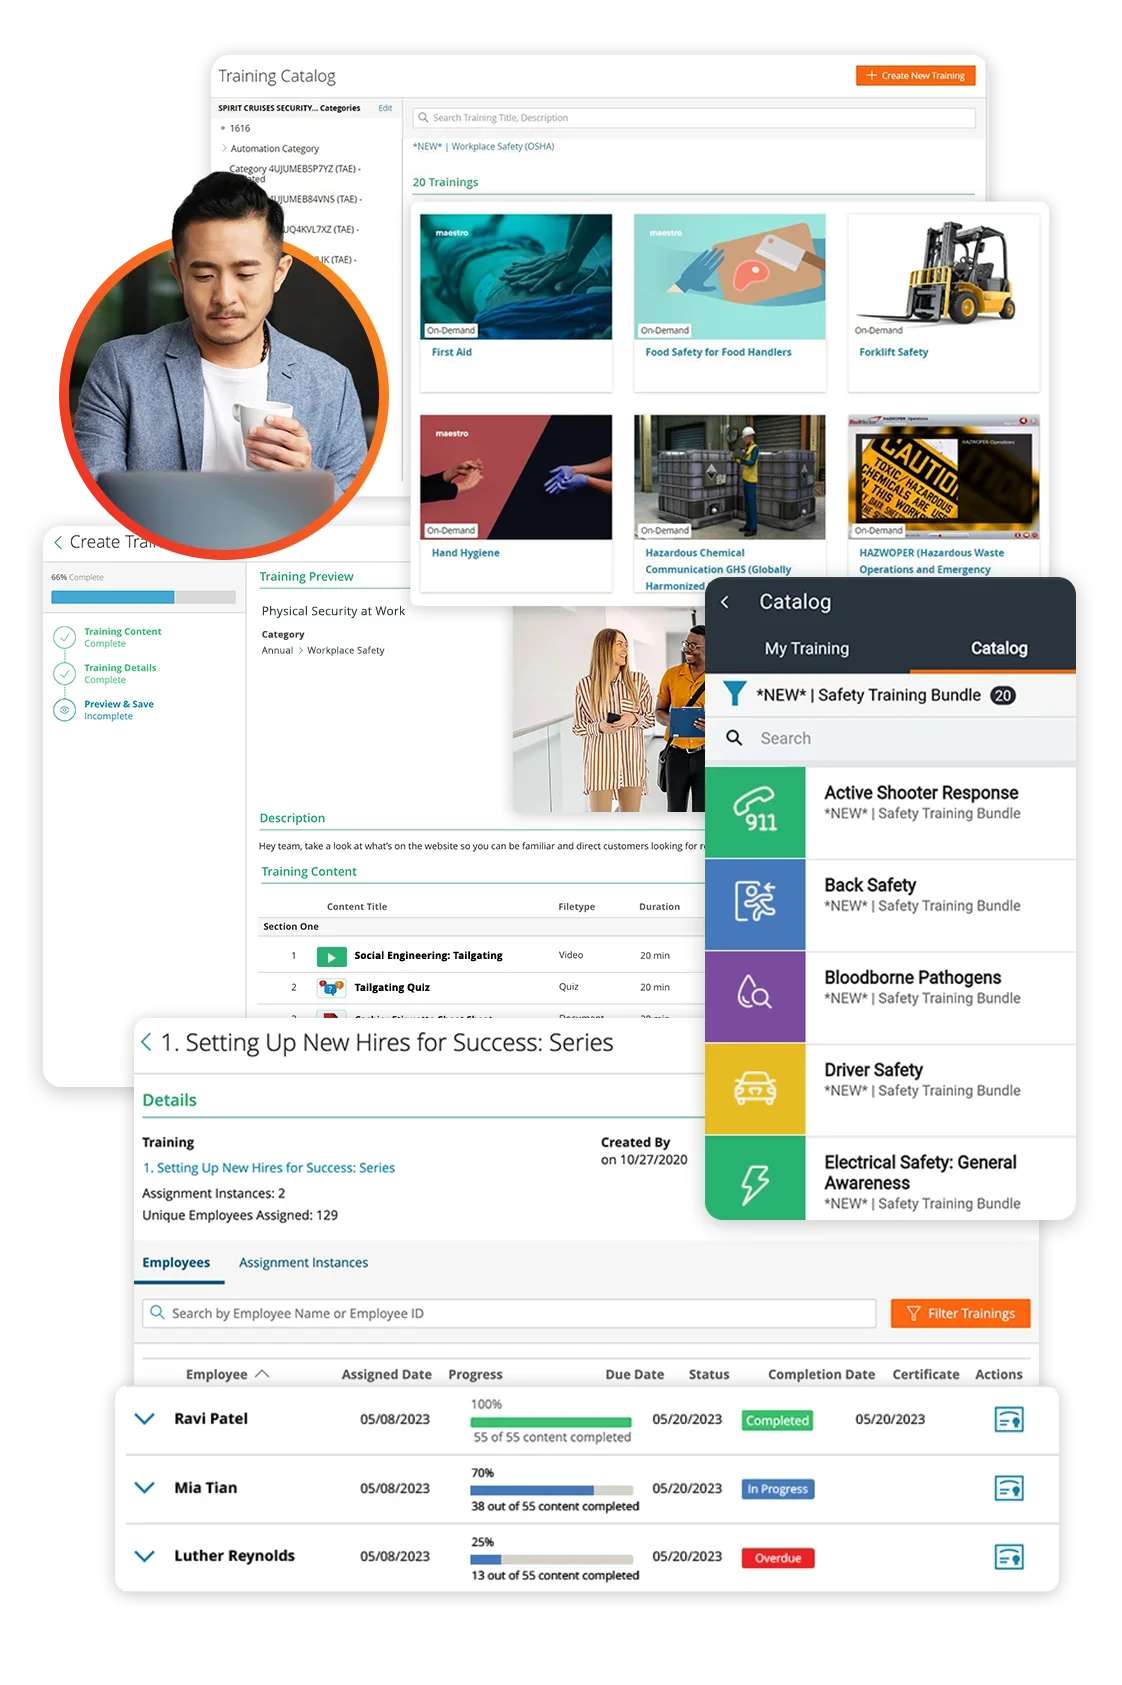Click the Active Shooter Response 911 icon

coord(755,811)
